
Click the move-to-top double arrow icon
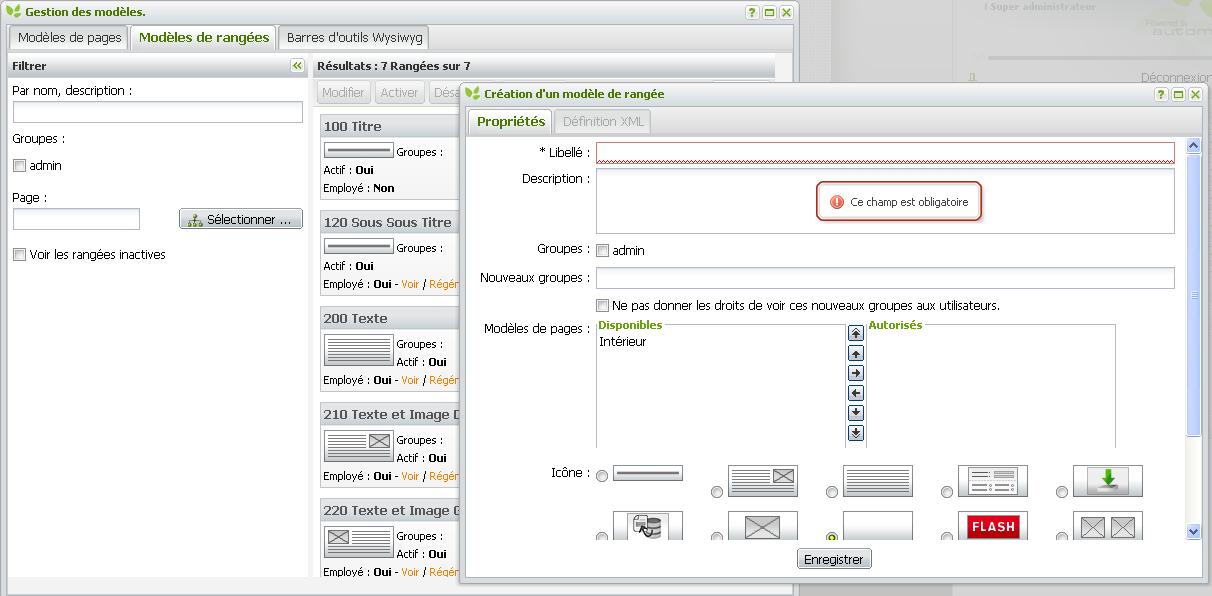(x=856, y=333)
